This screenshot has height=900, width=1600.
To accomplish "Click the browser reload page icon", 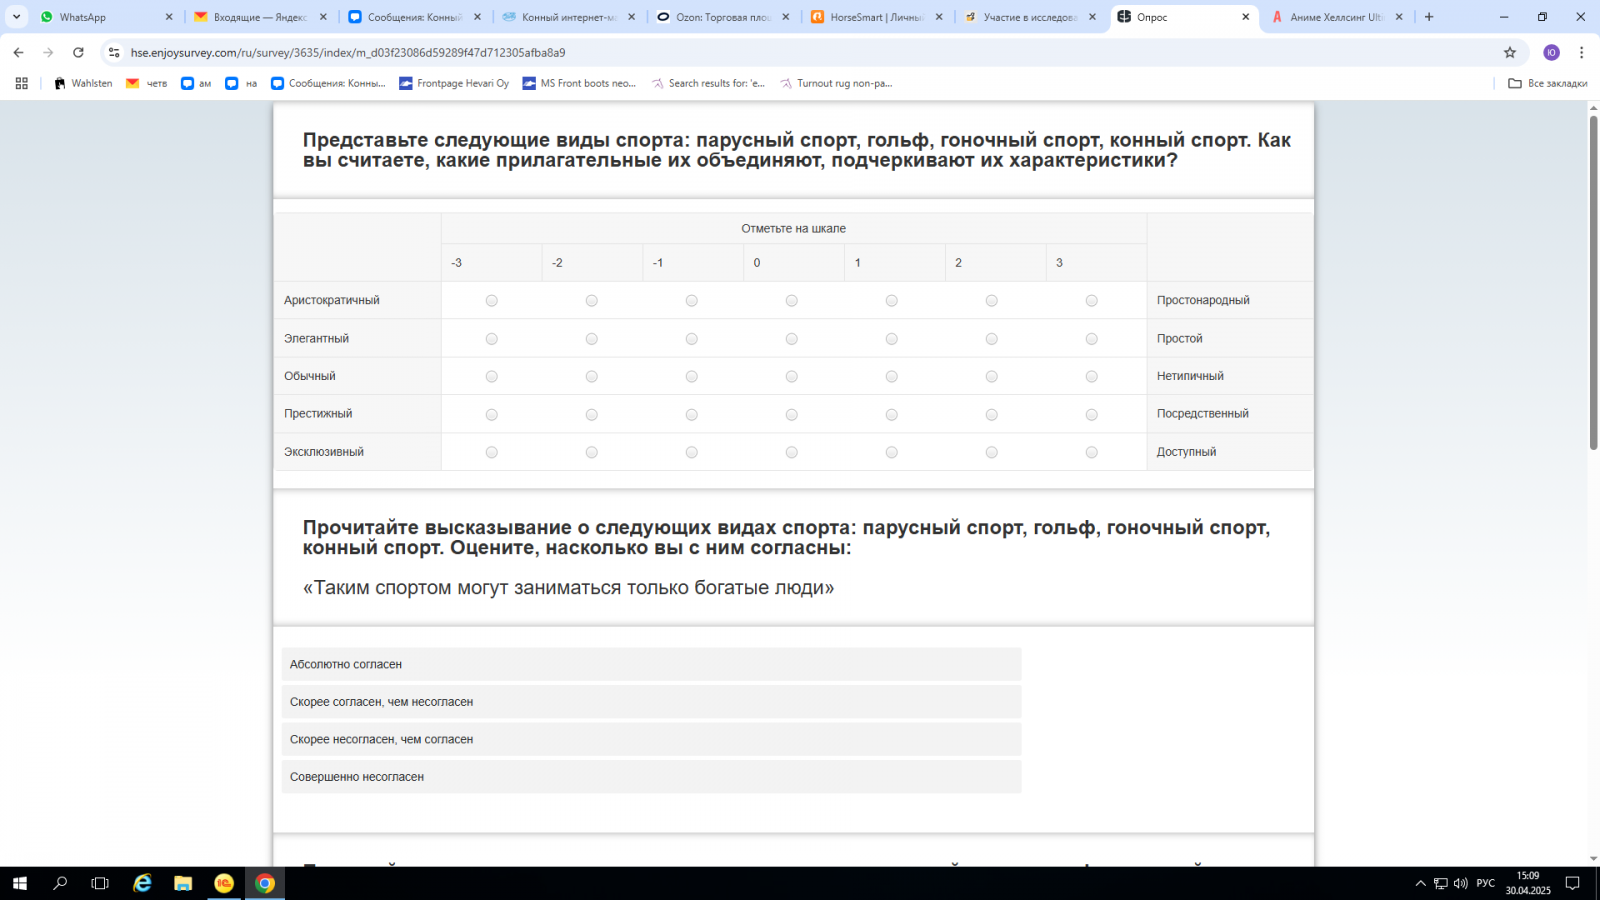I will point(78,52).
